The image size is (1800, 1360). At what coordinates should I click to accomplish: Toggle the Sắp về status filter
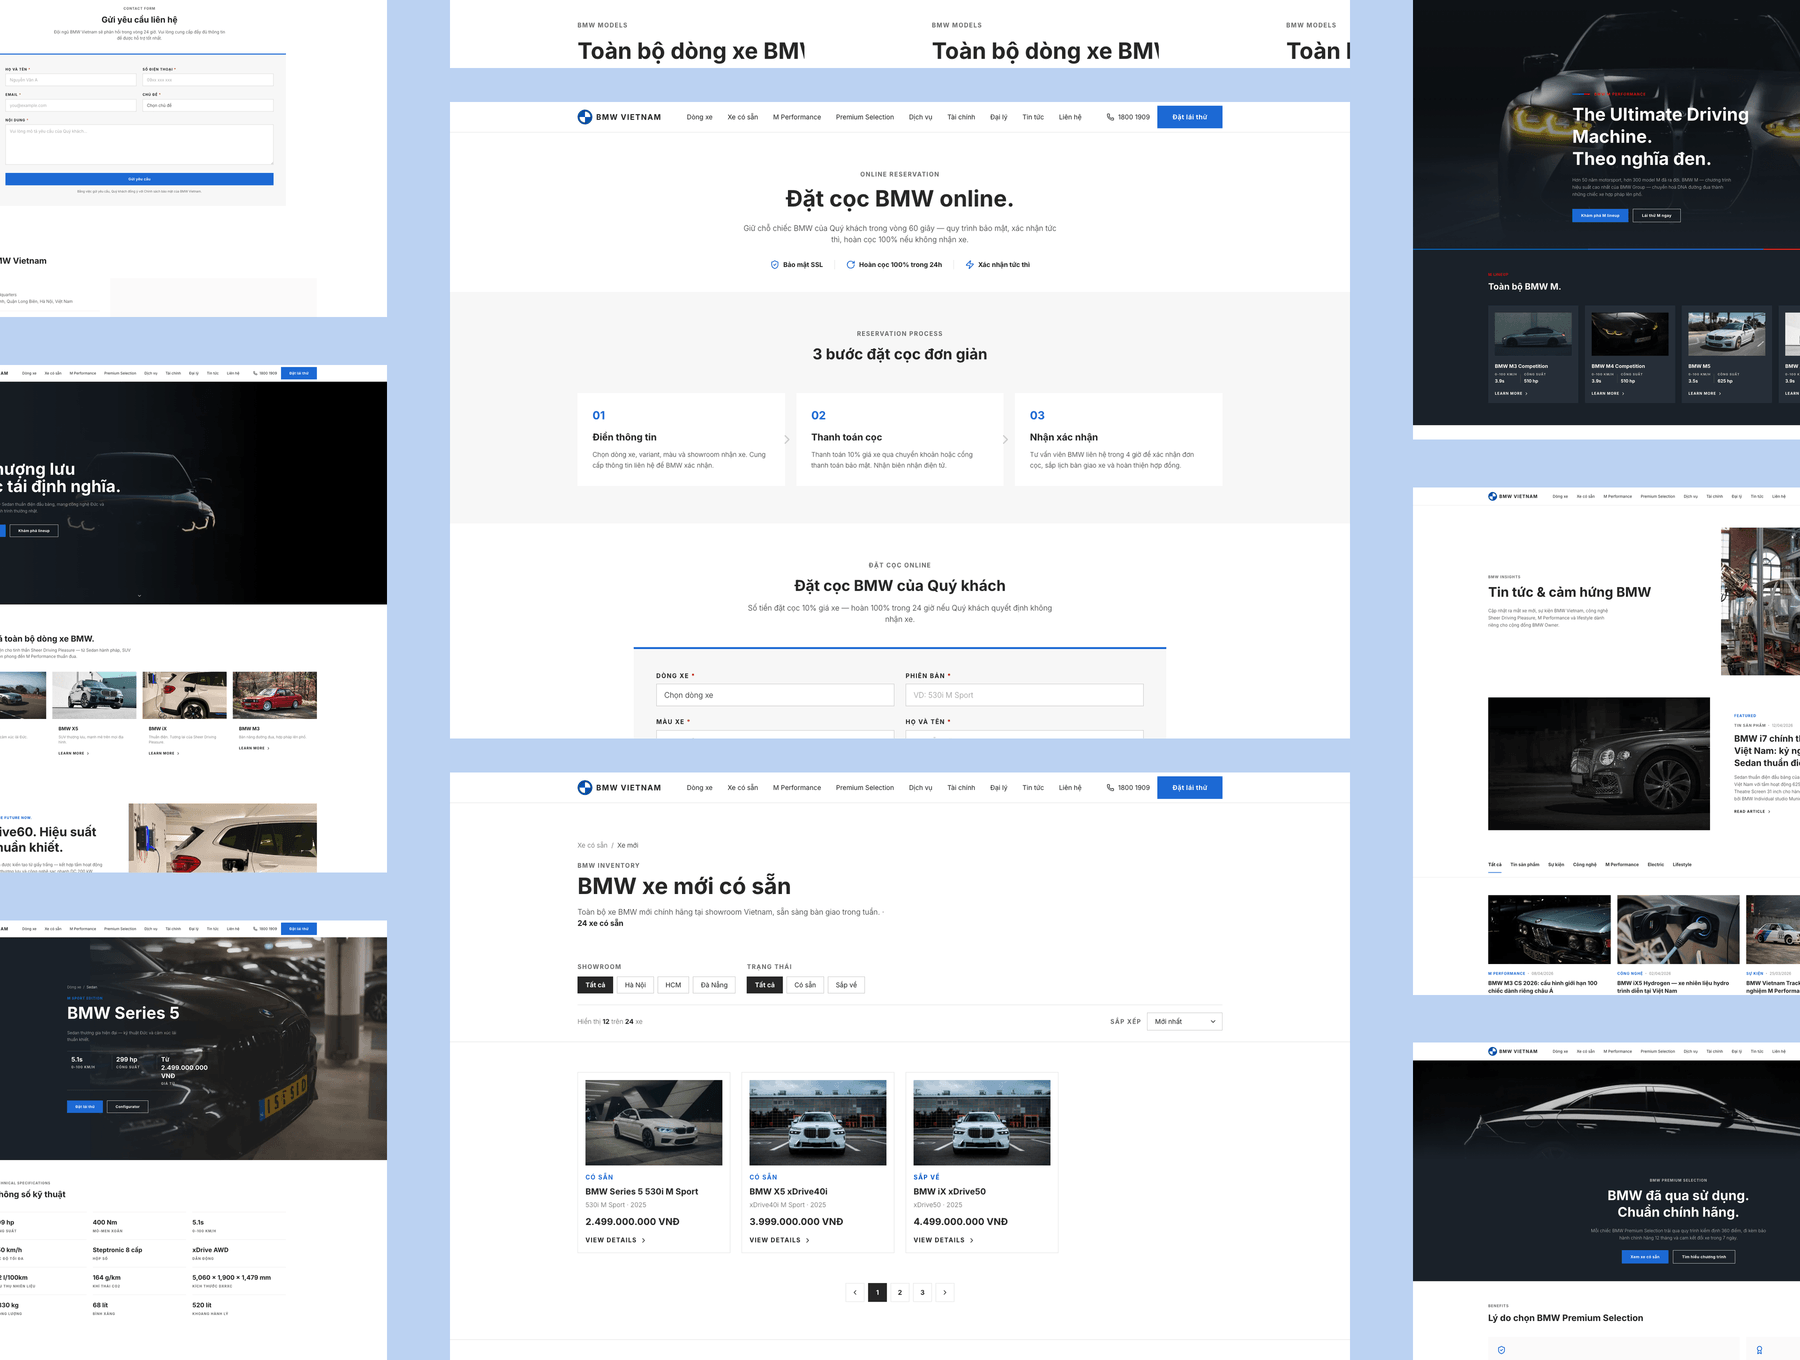(x=846, y=985)
